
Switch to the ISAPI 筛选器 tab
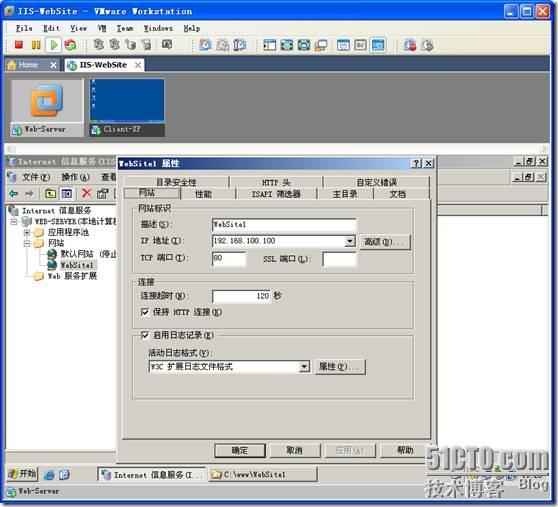click(276, 194)
